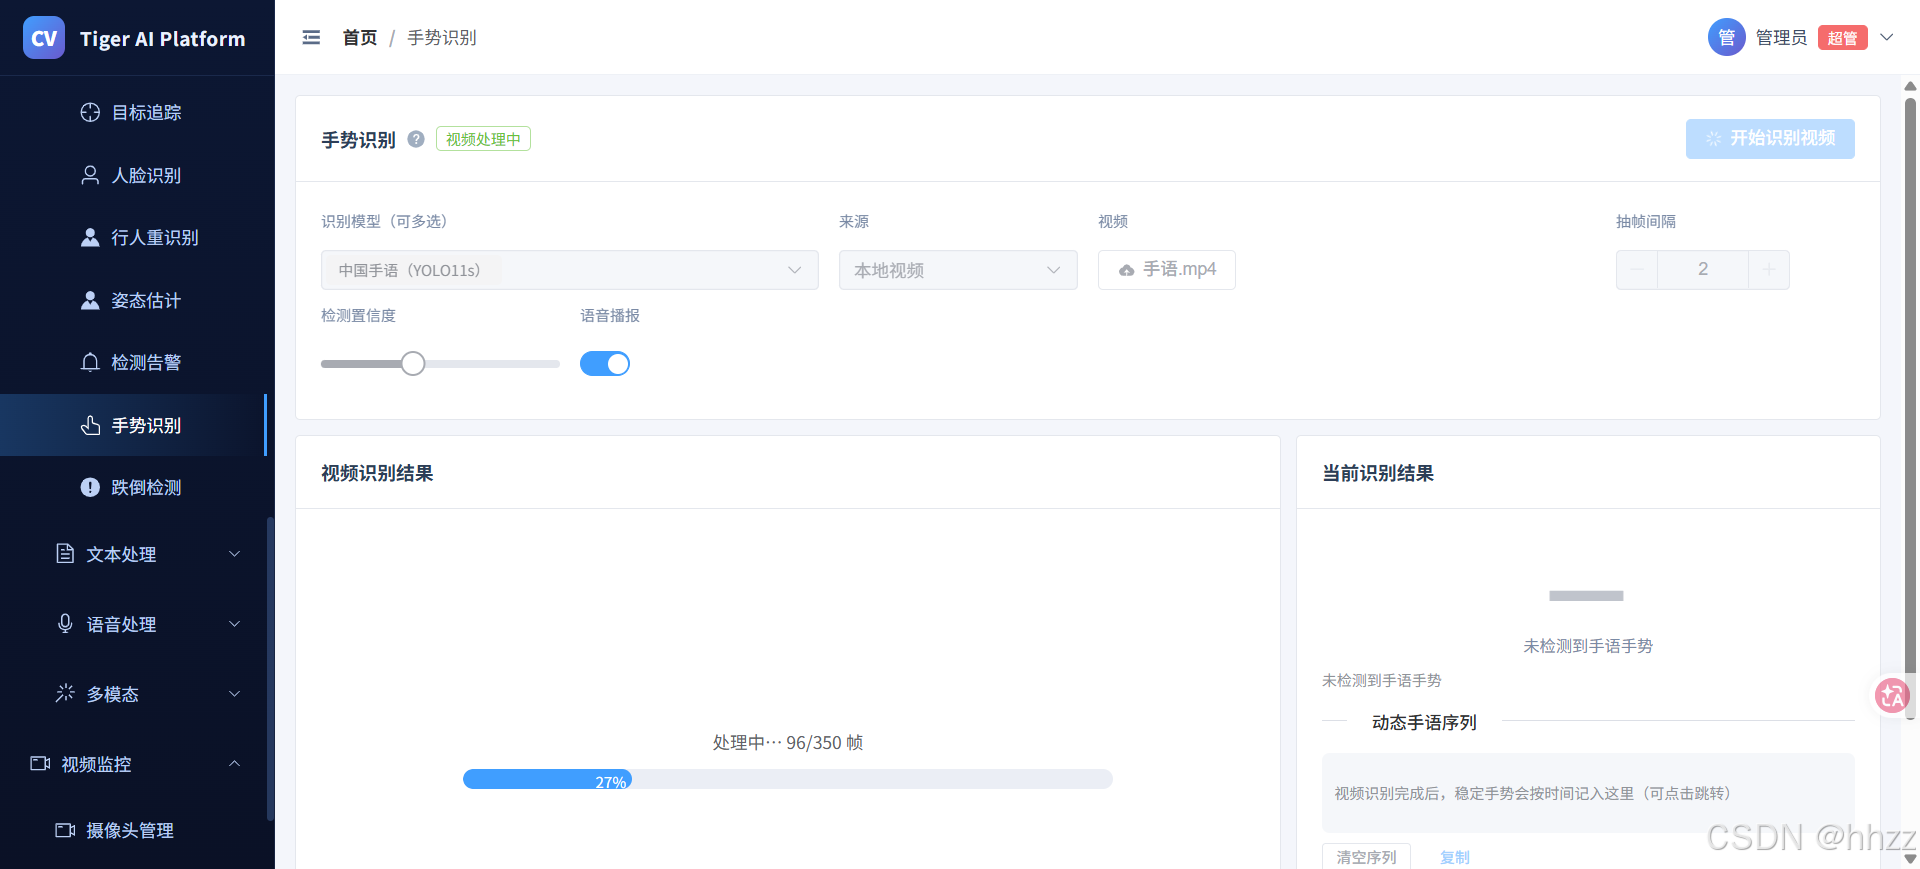Click the 行人重识别 sidebar icon
The image size is (1920, 869).
[90, 237]
